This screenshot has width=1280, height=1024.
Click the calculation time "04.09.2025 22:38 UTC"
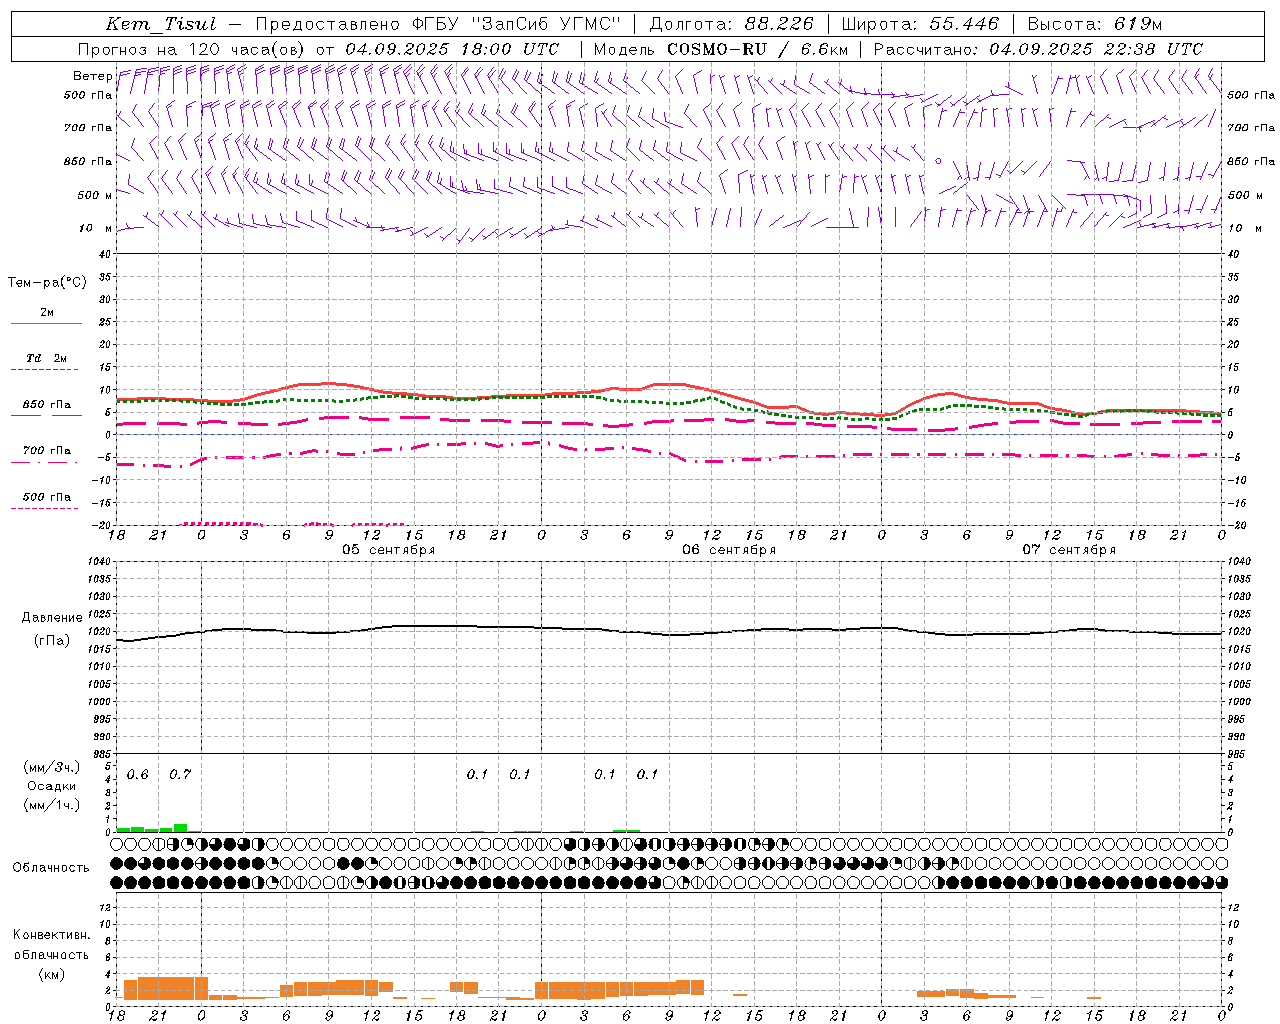1096,49
